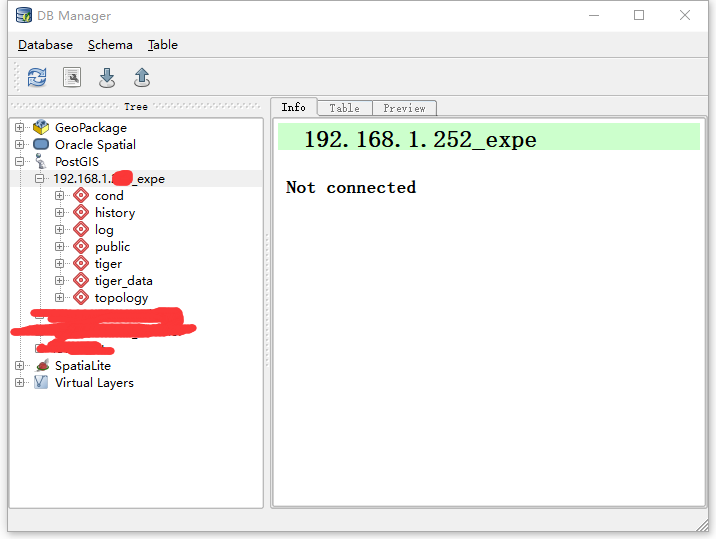
Task: Click the log schema icon
Action: point(81,229)
